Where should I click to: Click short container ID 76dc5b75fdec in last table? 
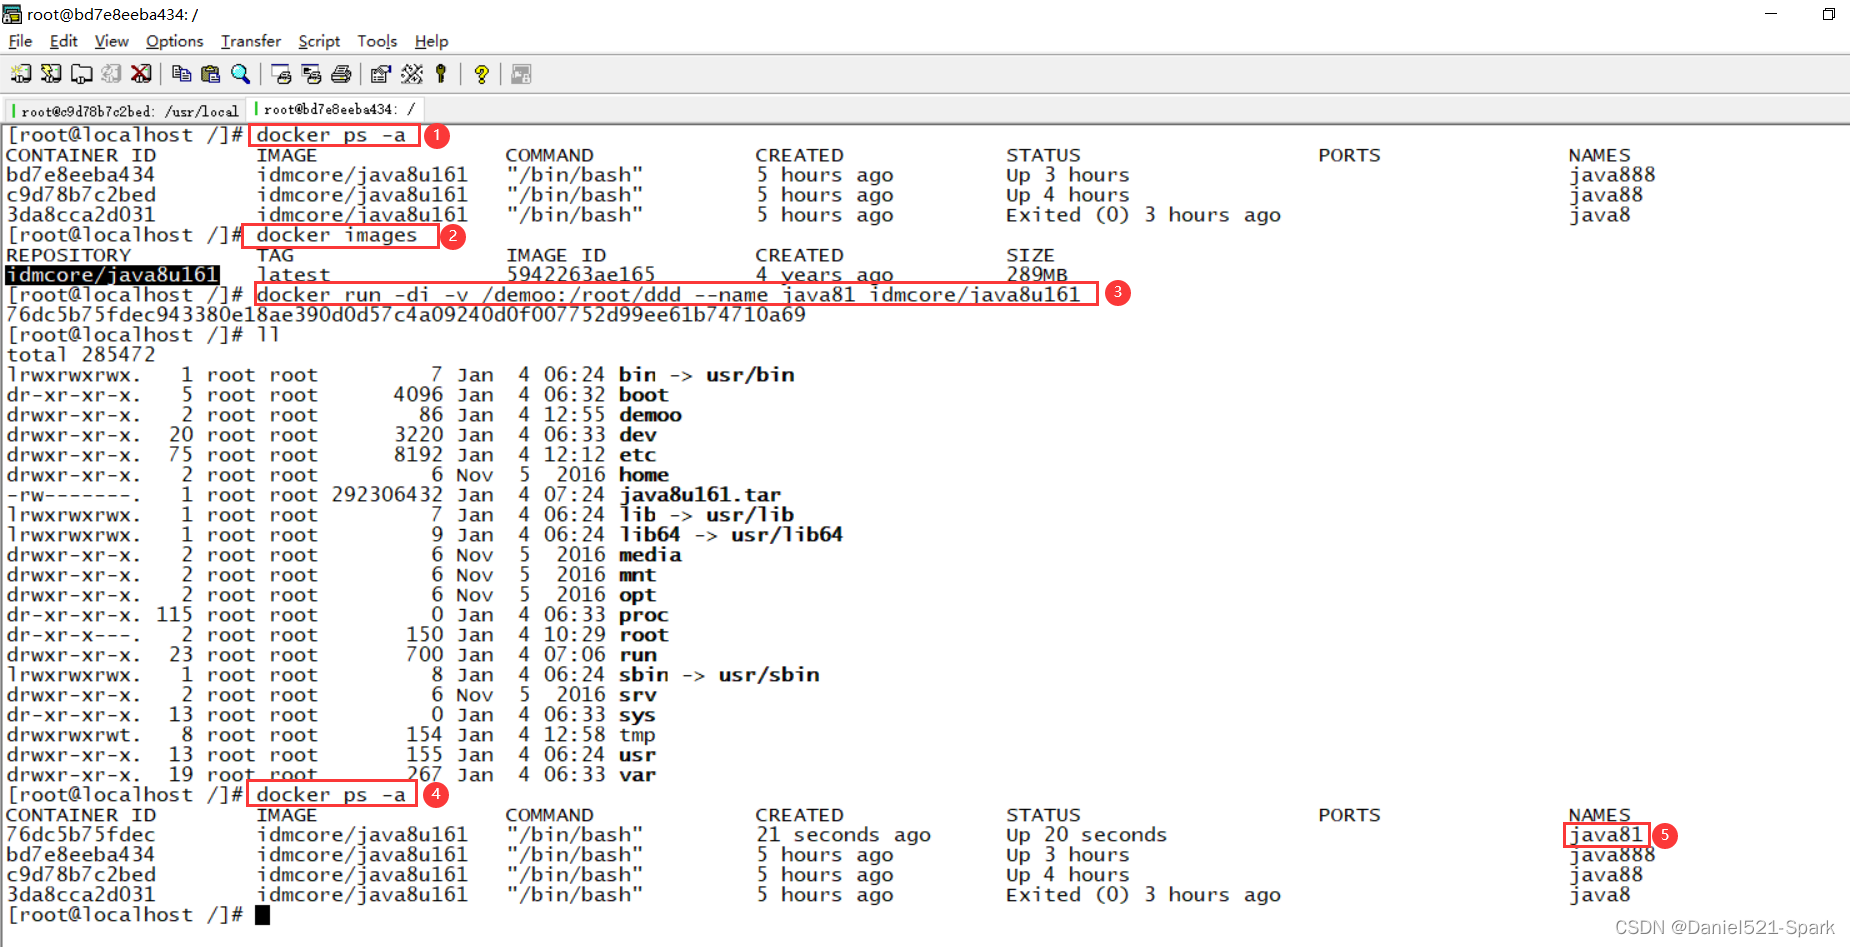[81, 835]
